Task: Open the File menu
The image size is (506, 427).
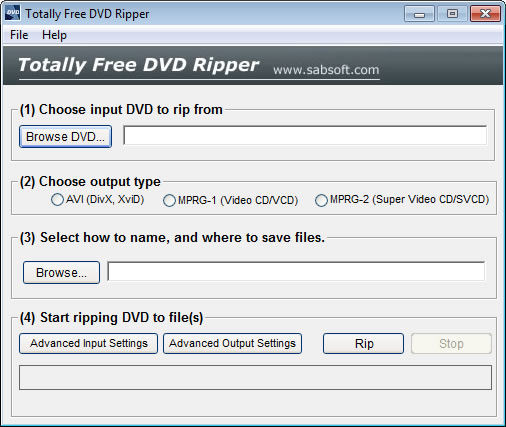Action: tap(19, 35)
